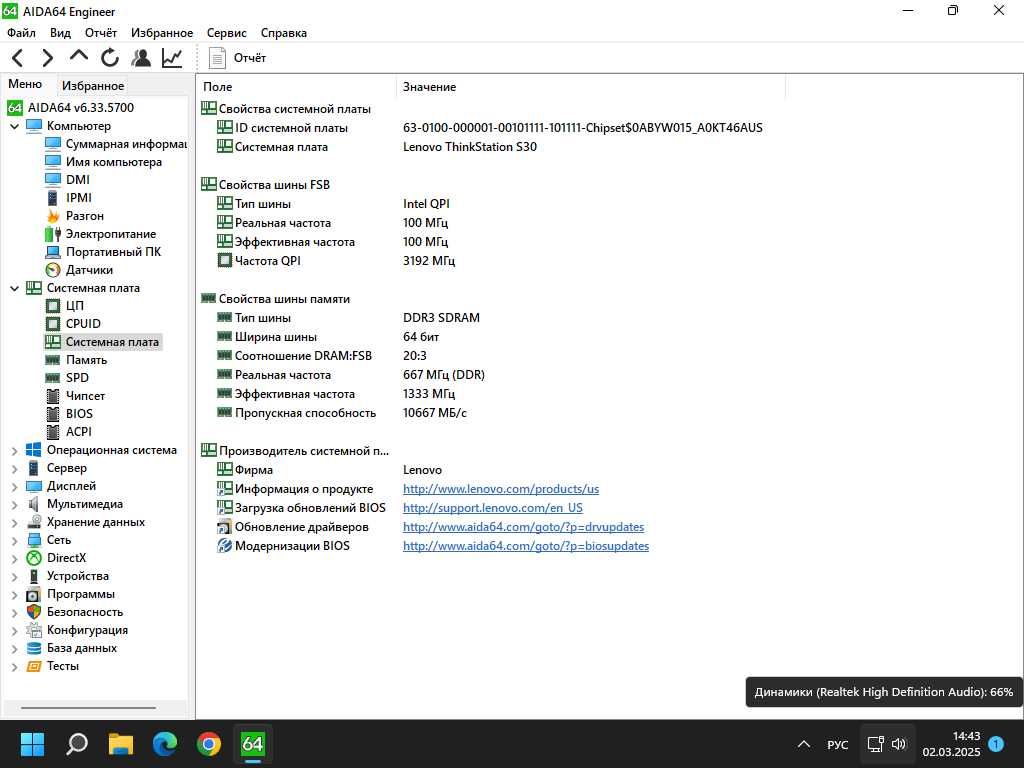Expand the Тесты node
This screenshot has height=768, width=1024.
[x=14, y=667]
